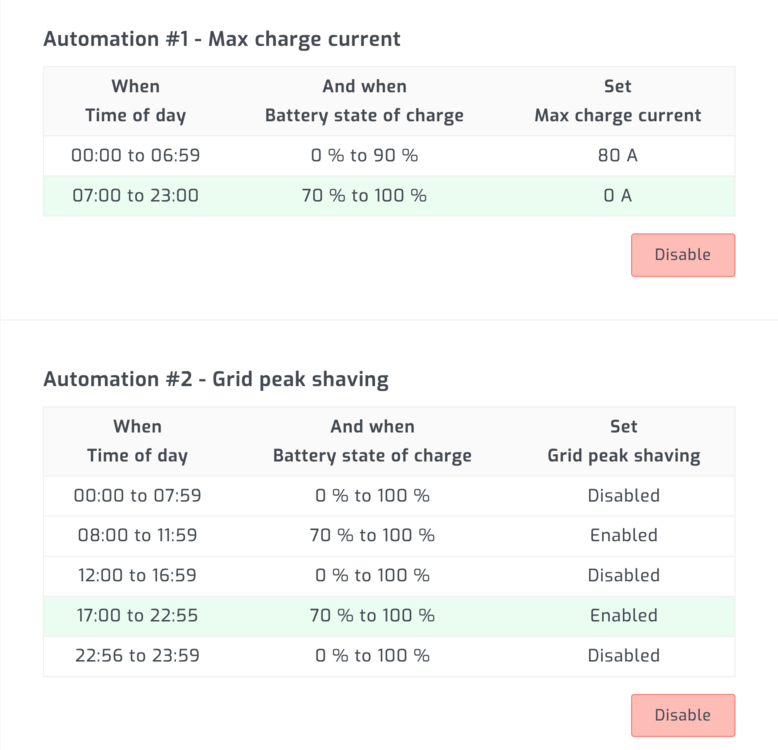Click the Set Max charge current column header
Image resolution: width=778 pixels, height=750 pixels.
617,101
